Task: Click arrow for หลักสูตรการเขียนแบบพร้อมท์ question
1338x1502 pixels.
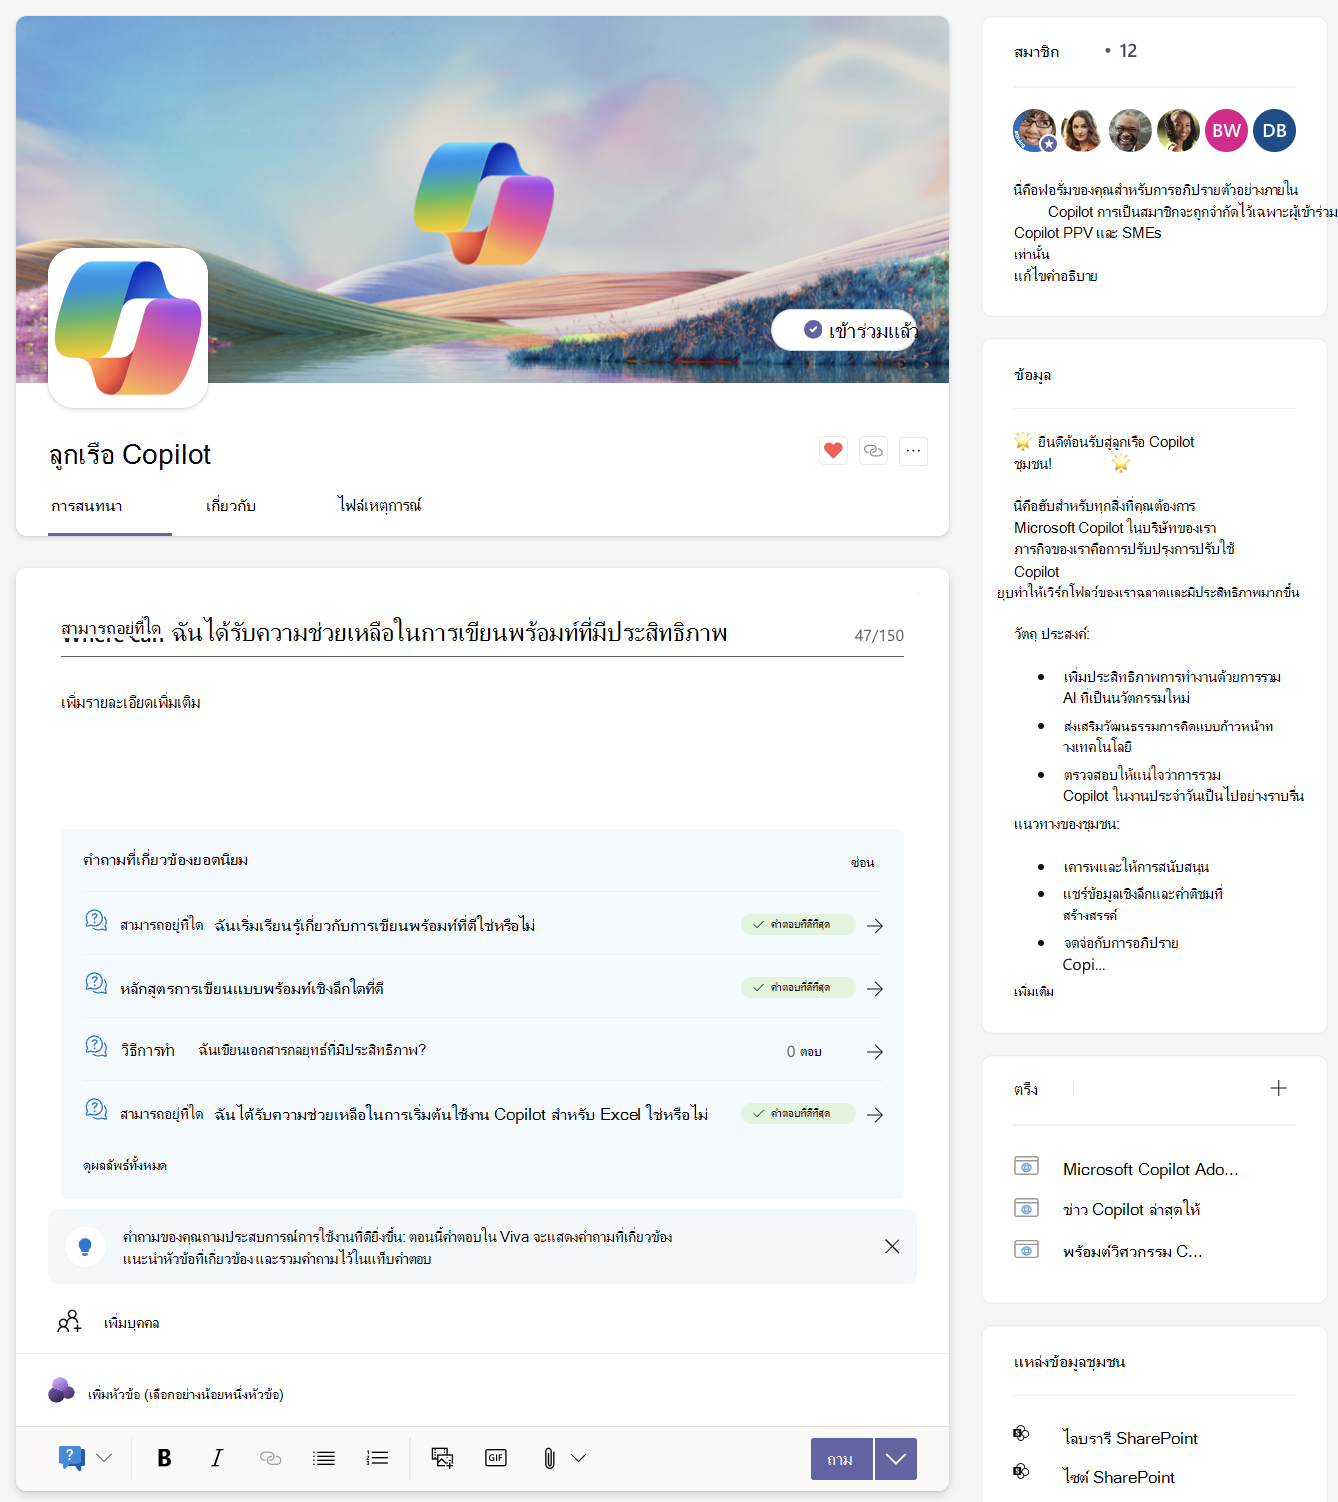Action: pos(875,989)
